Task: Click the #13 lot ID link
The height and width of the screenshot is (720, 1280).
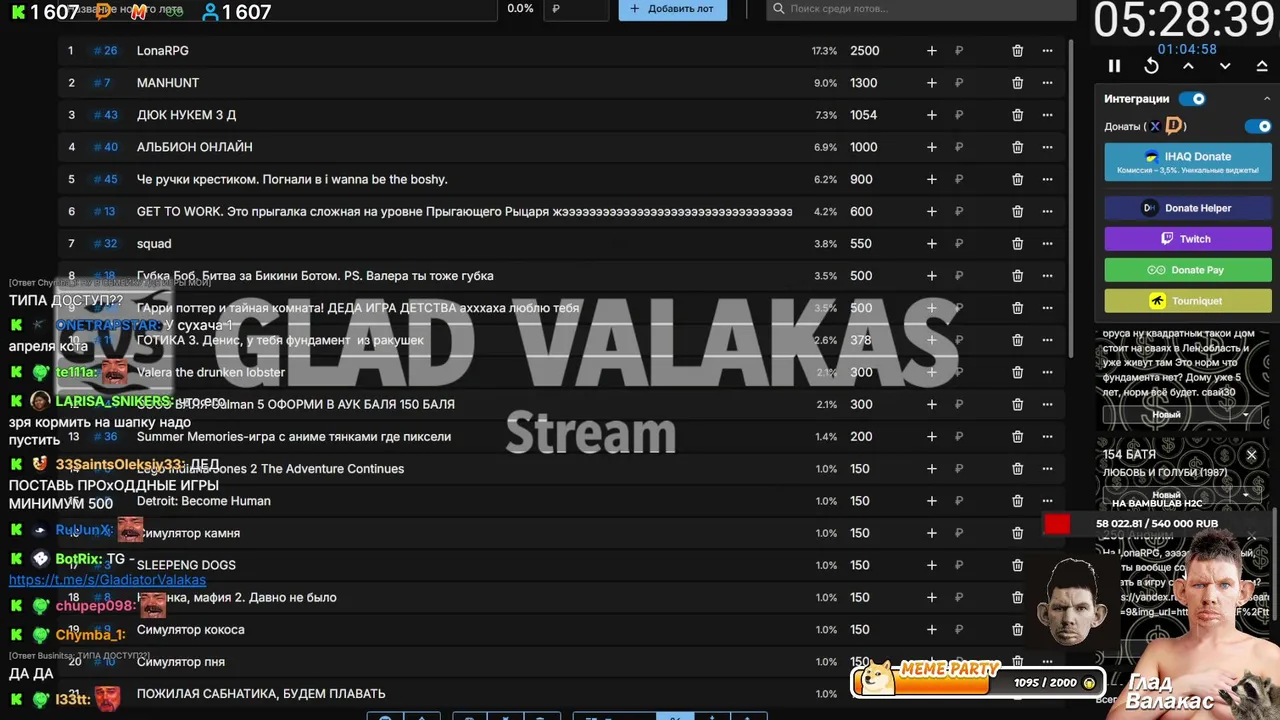Action: point(105,212)
